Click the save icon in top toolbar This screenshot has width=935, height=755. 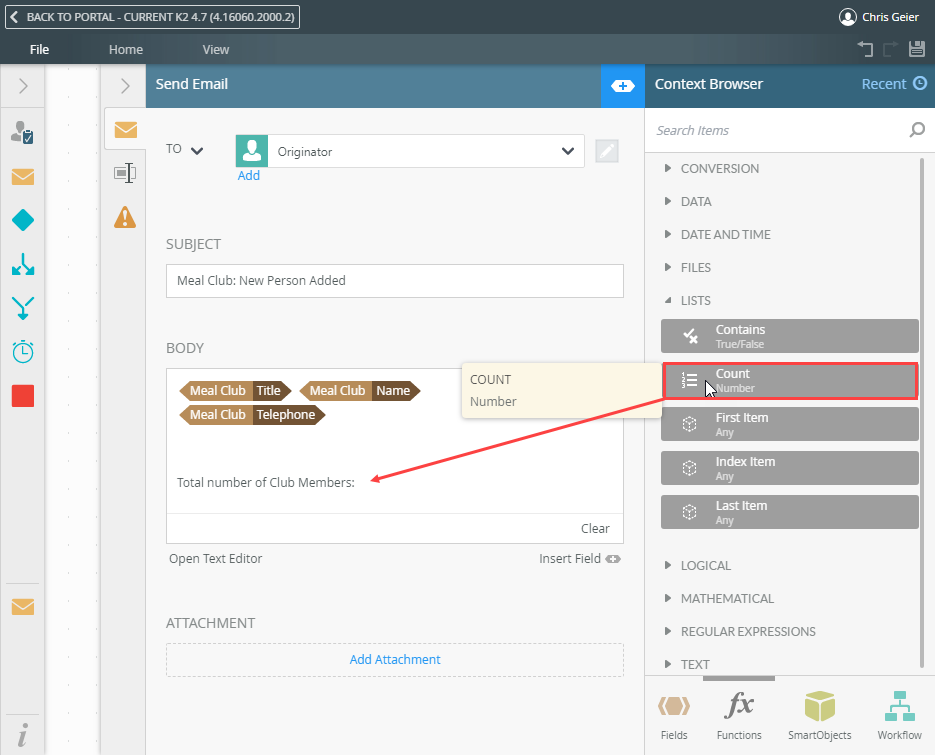916,49
